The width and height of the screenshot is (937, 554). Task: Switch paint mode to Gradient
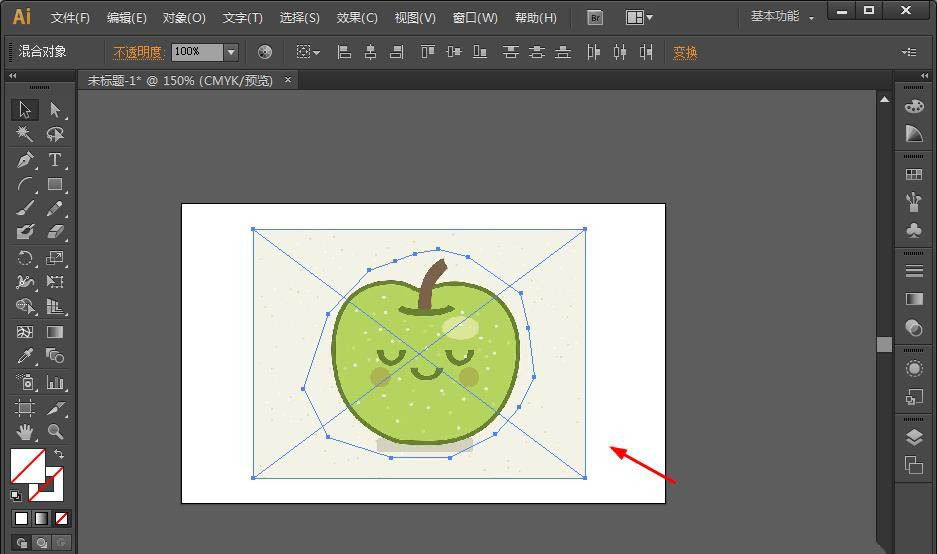(41, 519)
